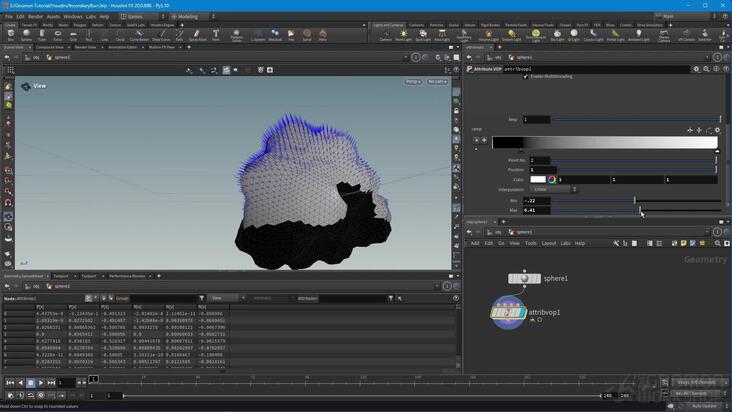The image size is (732, 412).
Task: Select the File shelf tool
Action: point(291,35)
